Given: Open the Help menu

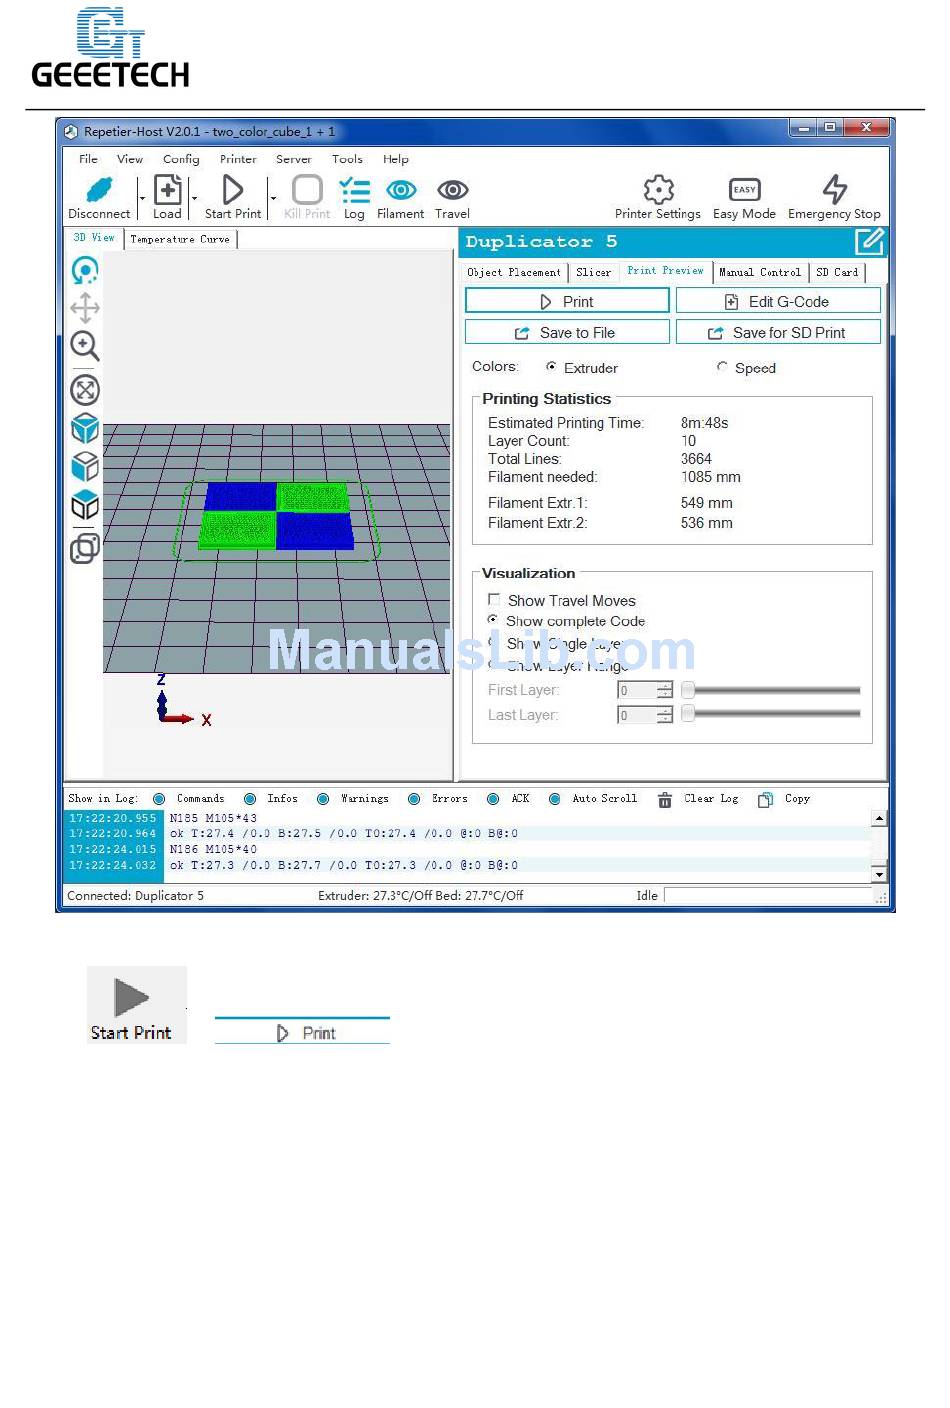Looking at the screenshot, I should [x=396, y=159].
